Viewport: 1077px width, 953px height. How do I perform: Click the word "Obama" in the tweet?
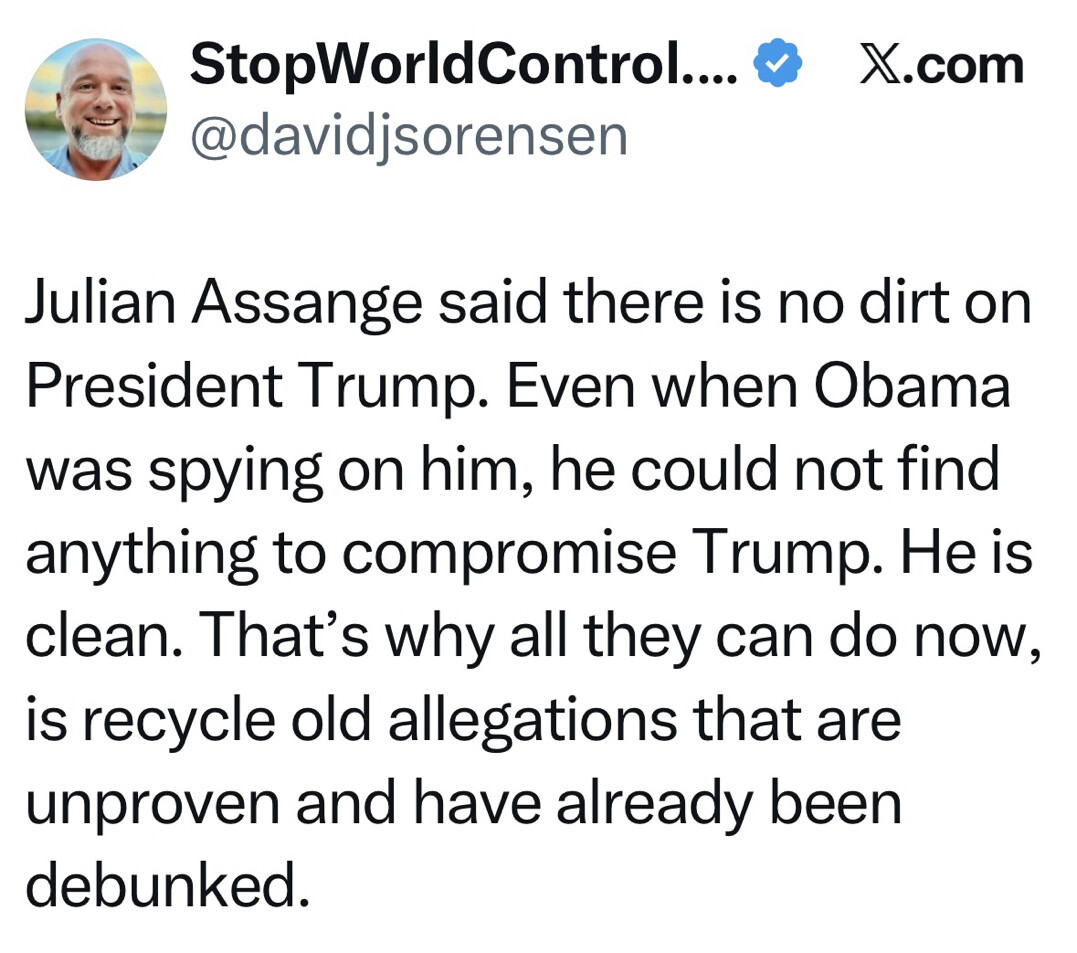coord(911,386)
